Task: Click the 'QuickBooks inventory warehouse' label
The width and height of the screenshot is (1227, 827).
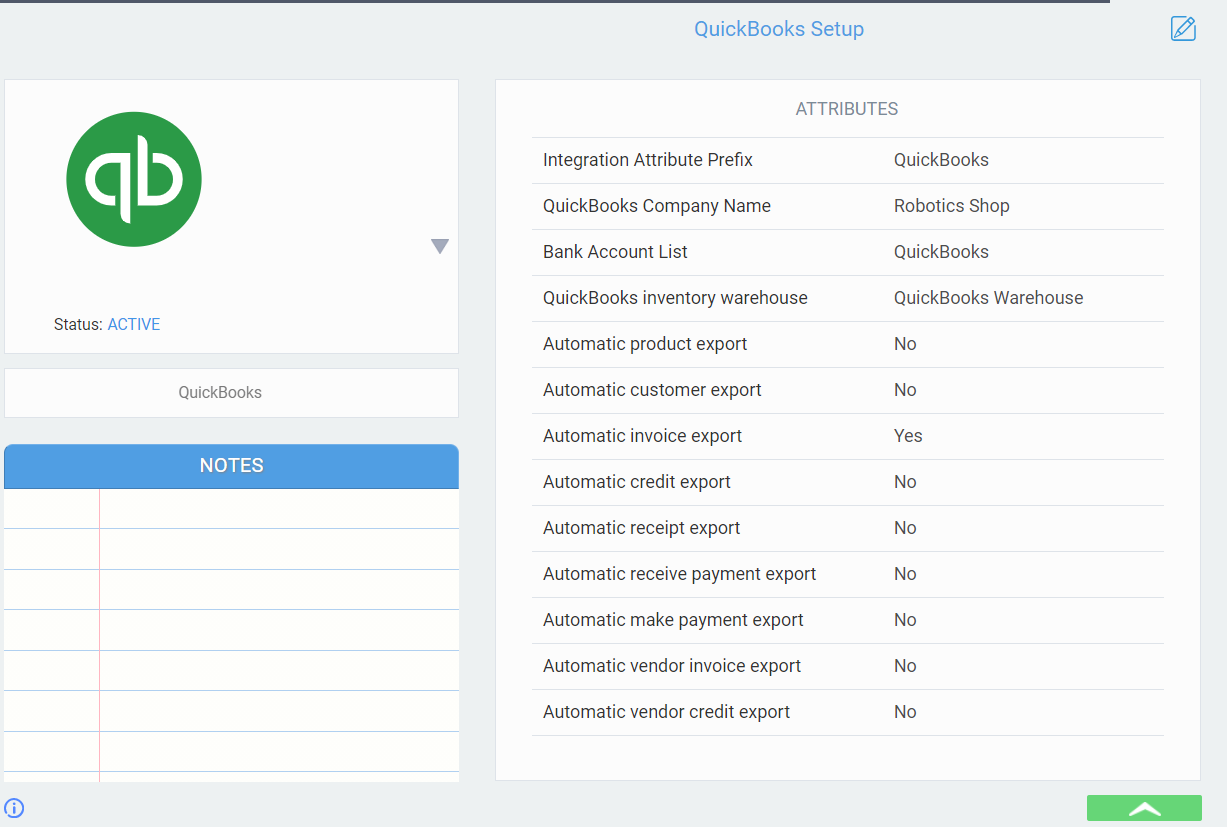Action: tap(675, 298)
